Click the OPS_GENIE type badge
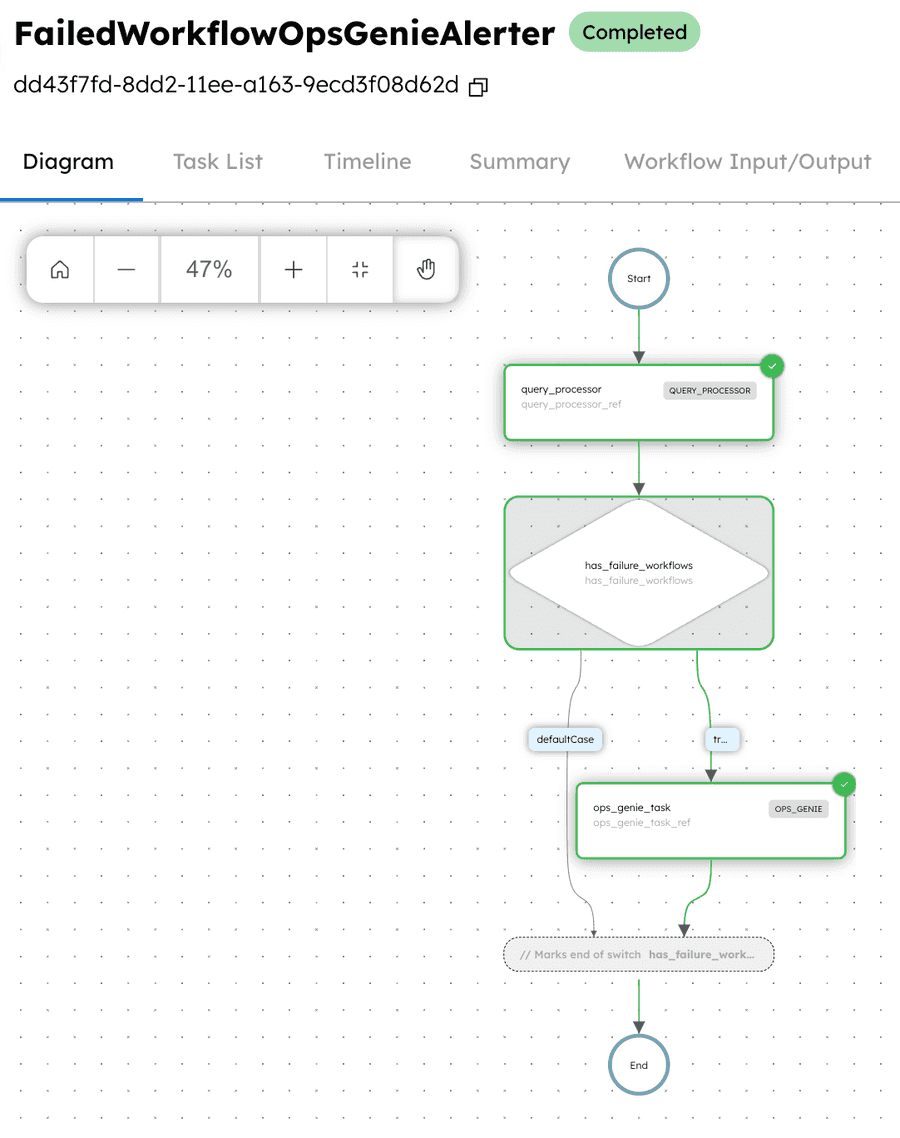The height and width of the screenshot is (1138, 900). 798,809
